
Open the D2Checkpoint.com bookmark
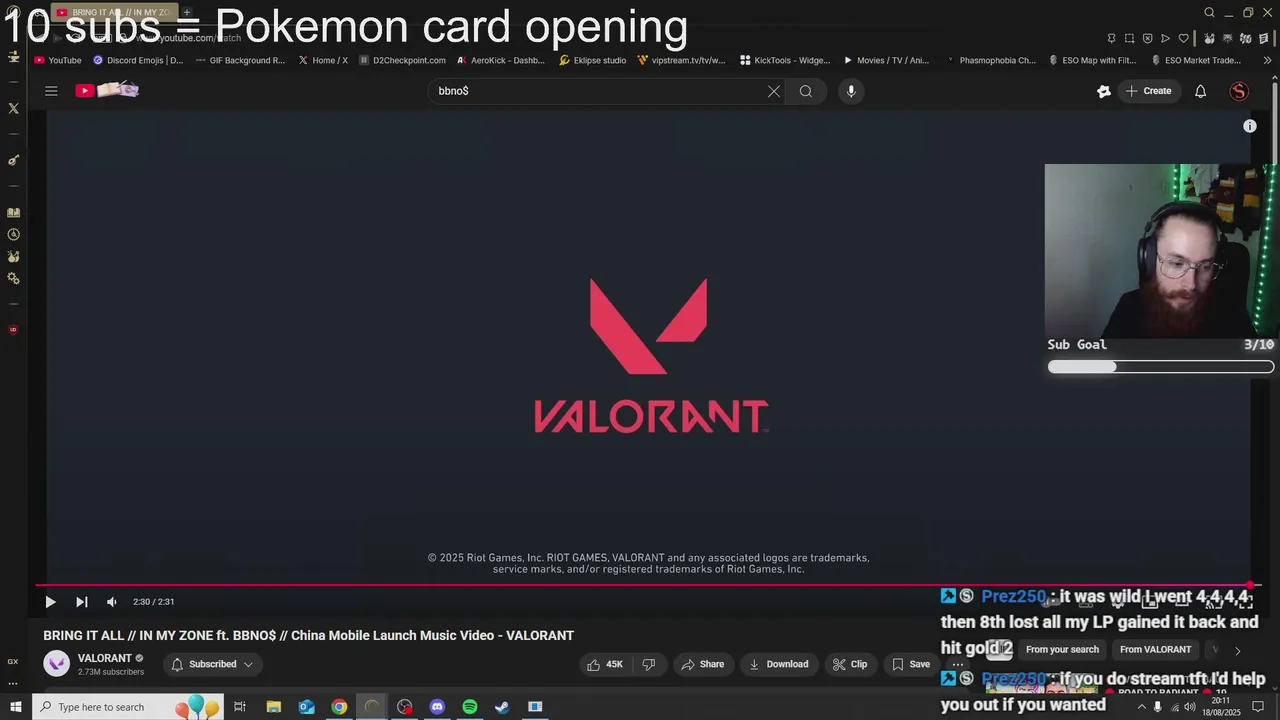(402, 60)
